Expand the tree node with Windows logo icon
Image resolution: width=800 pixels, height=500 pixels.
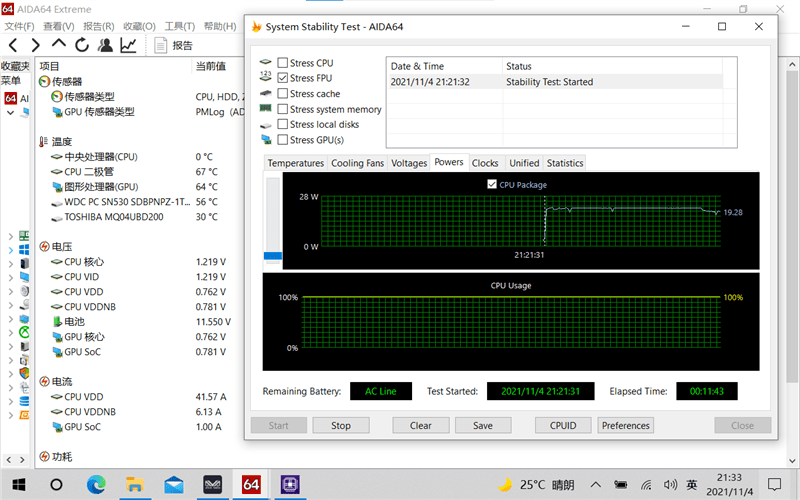(x=11, y=250)
